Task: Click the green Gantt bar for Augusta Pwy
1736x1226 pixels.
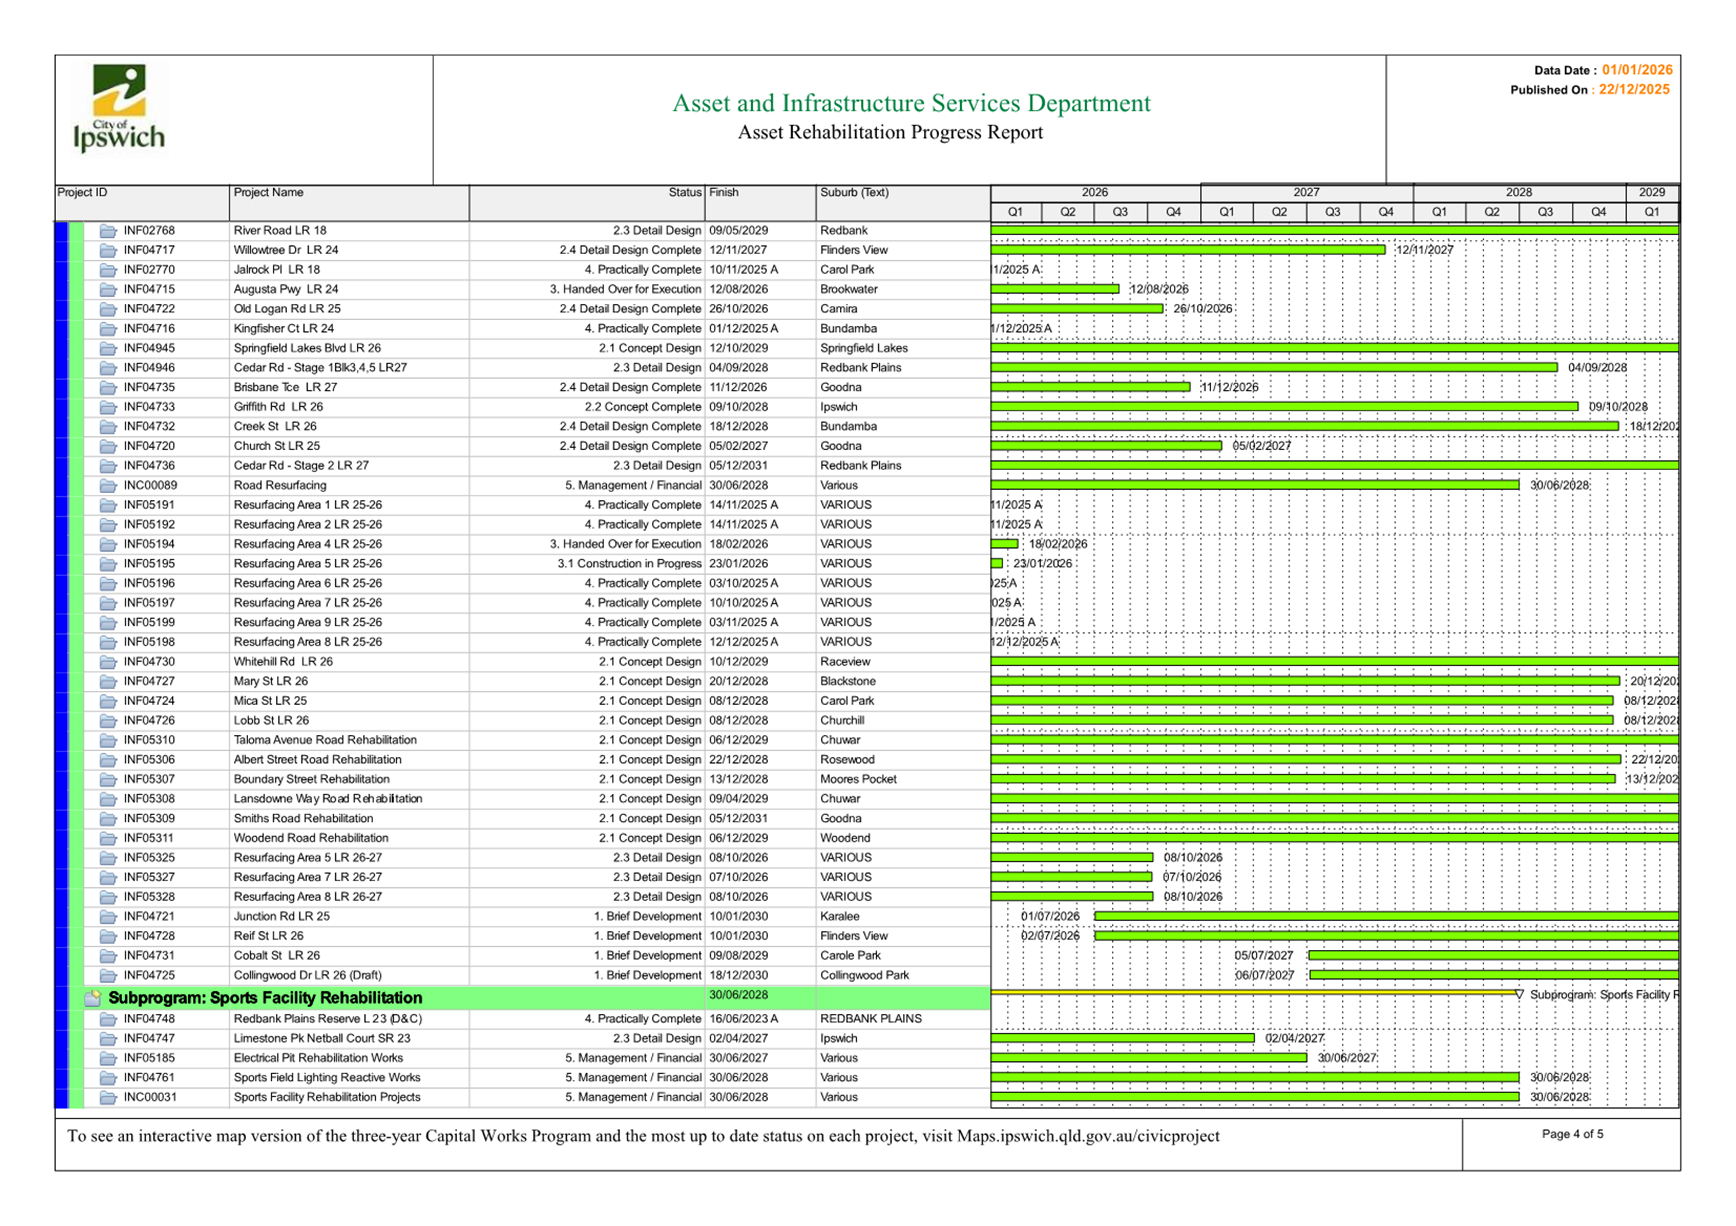Action: coord(1055,289)
